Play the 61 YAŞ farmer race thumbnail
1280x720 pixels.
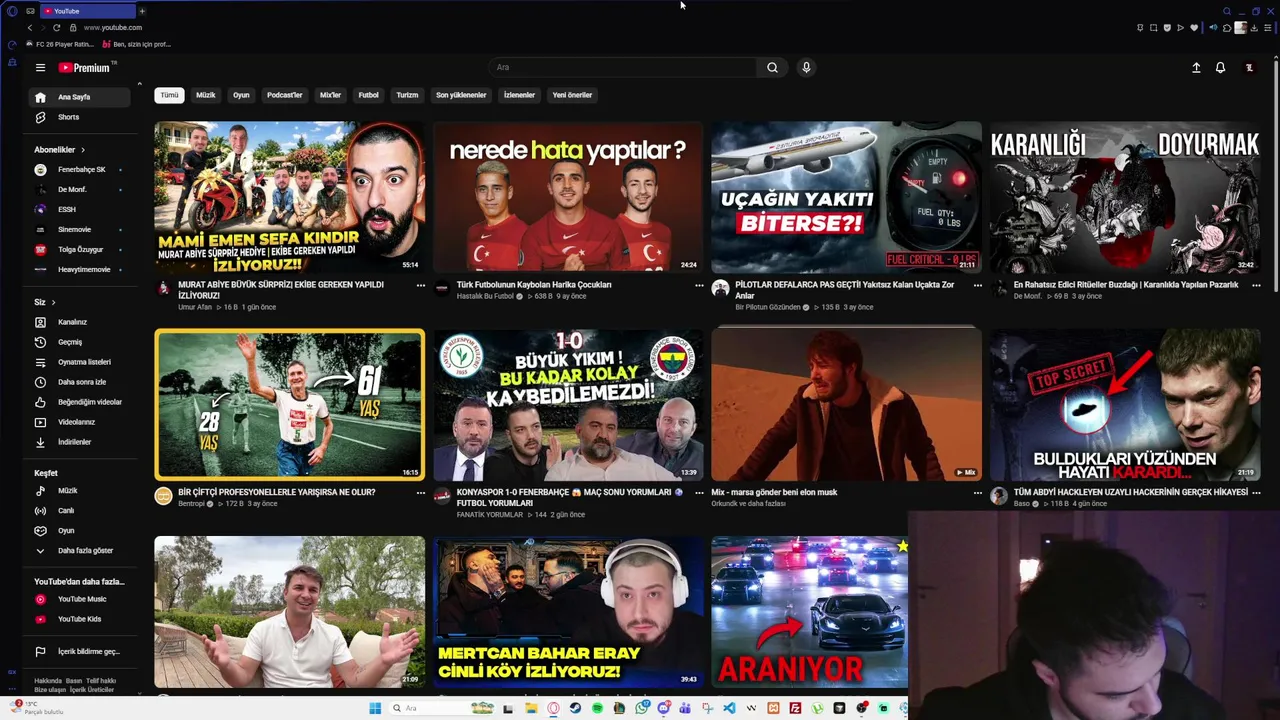click(290, 404)
